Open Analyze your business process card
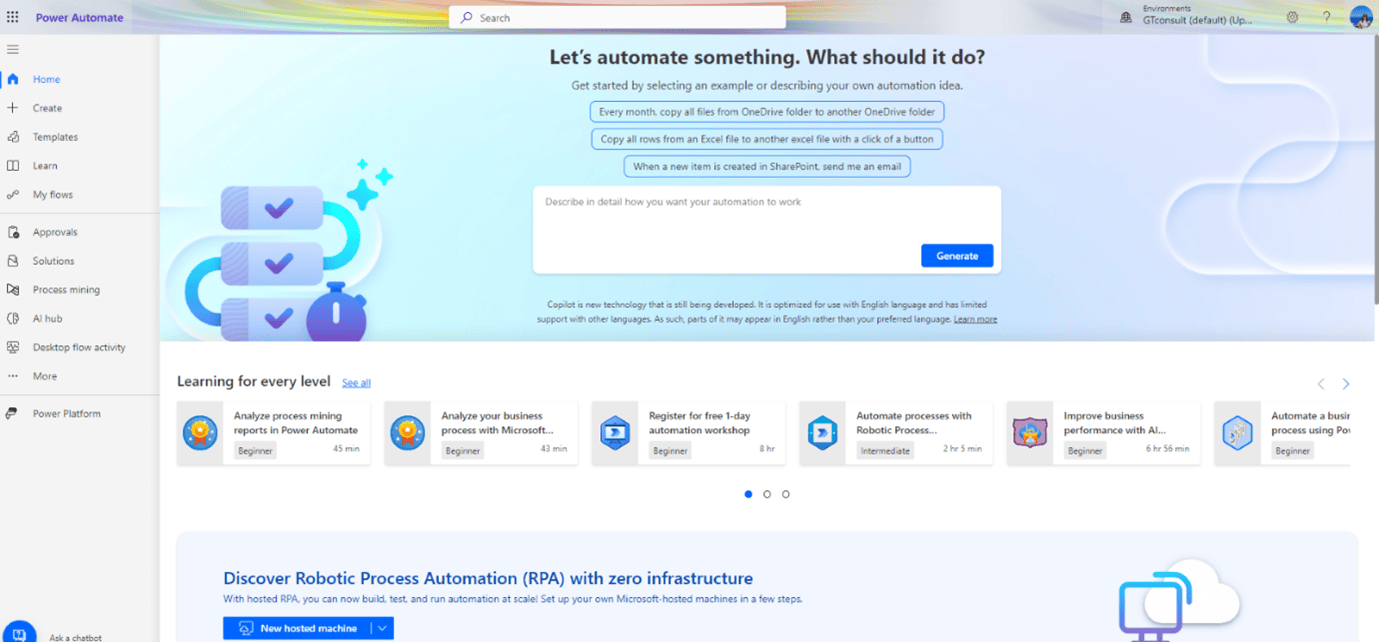This screenshot has width=1379, height=642. click(x=481, y=433)
